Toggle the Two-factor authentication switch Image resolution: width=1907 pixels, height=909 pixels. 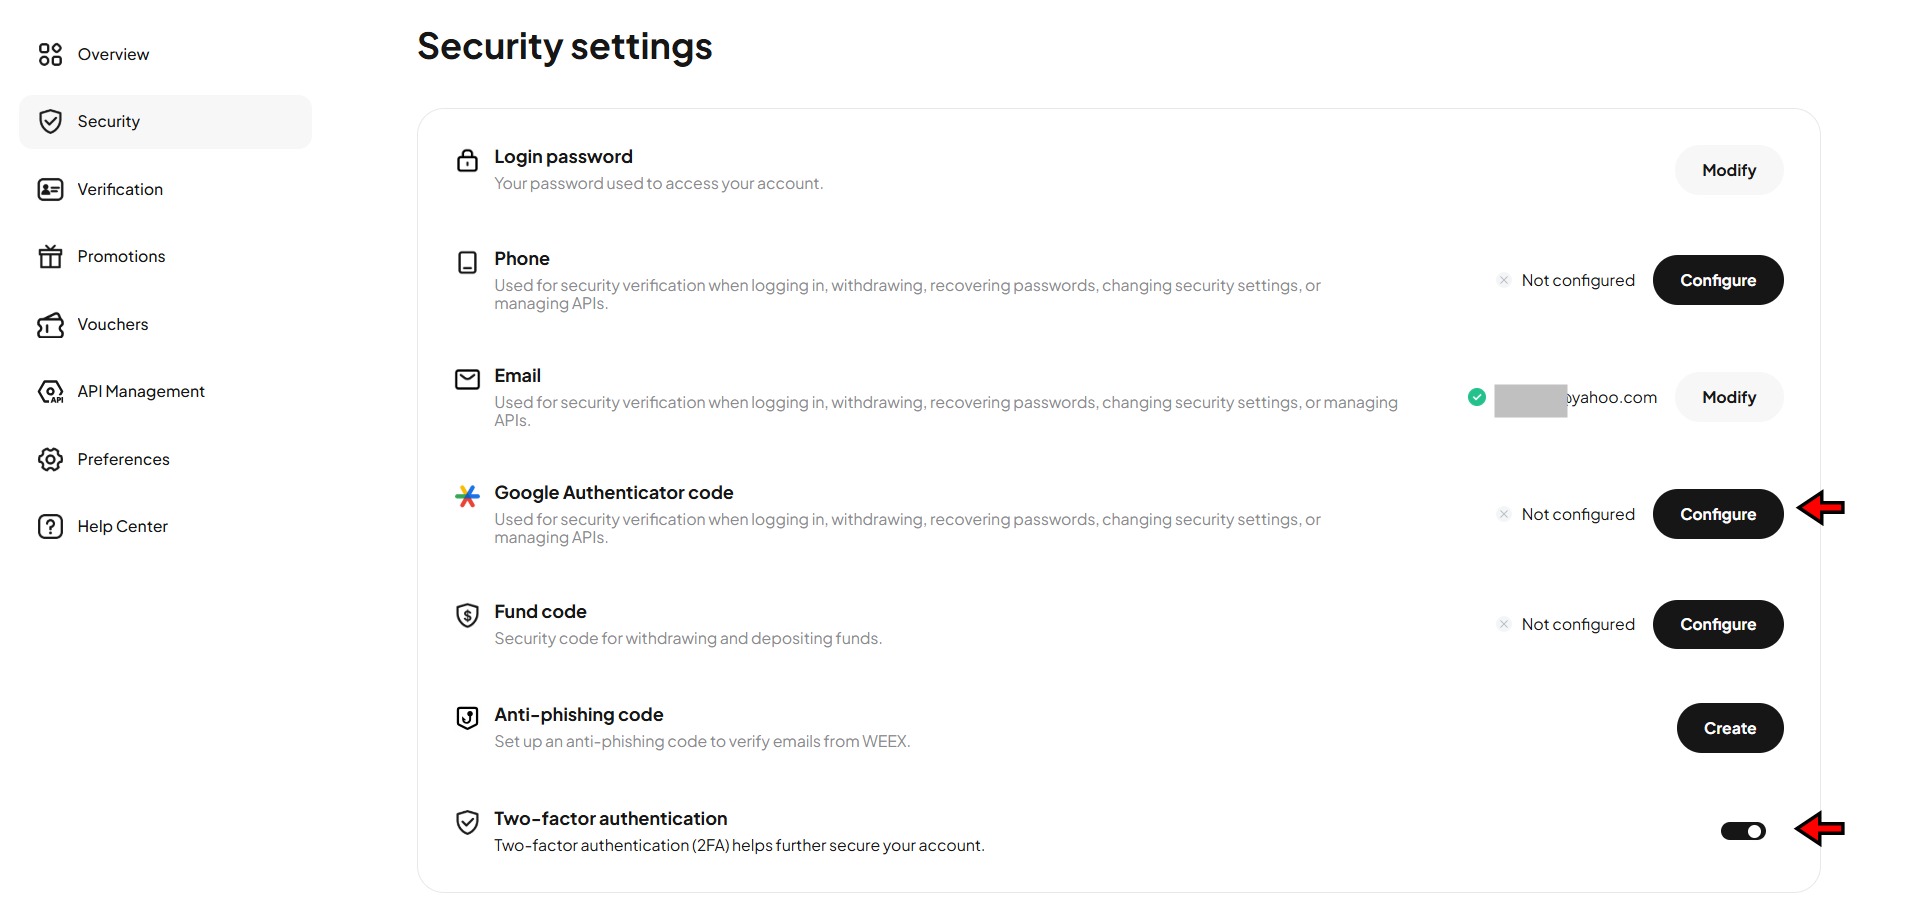1743,831
